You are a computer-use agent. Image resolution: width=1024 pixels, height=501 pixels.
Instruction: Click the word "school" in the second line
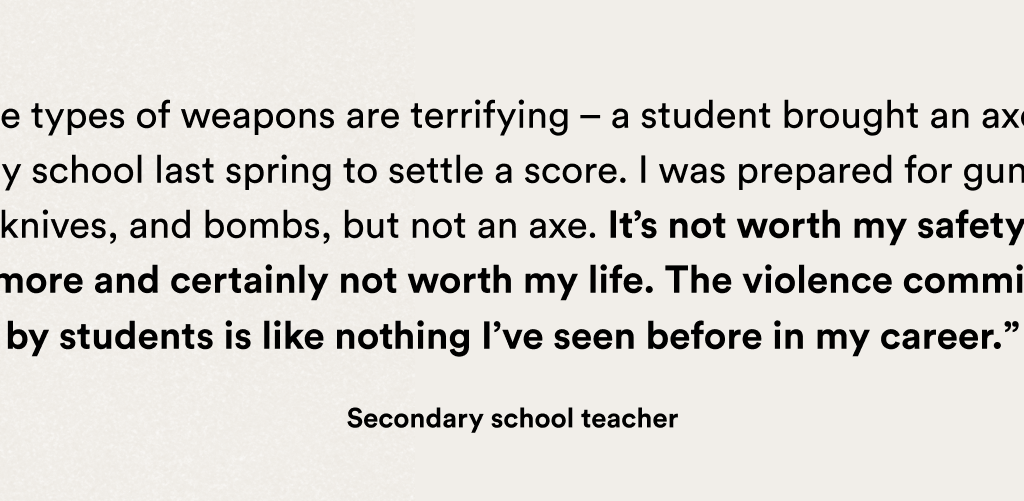click(87, 172)
